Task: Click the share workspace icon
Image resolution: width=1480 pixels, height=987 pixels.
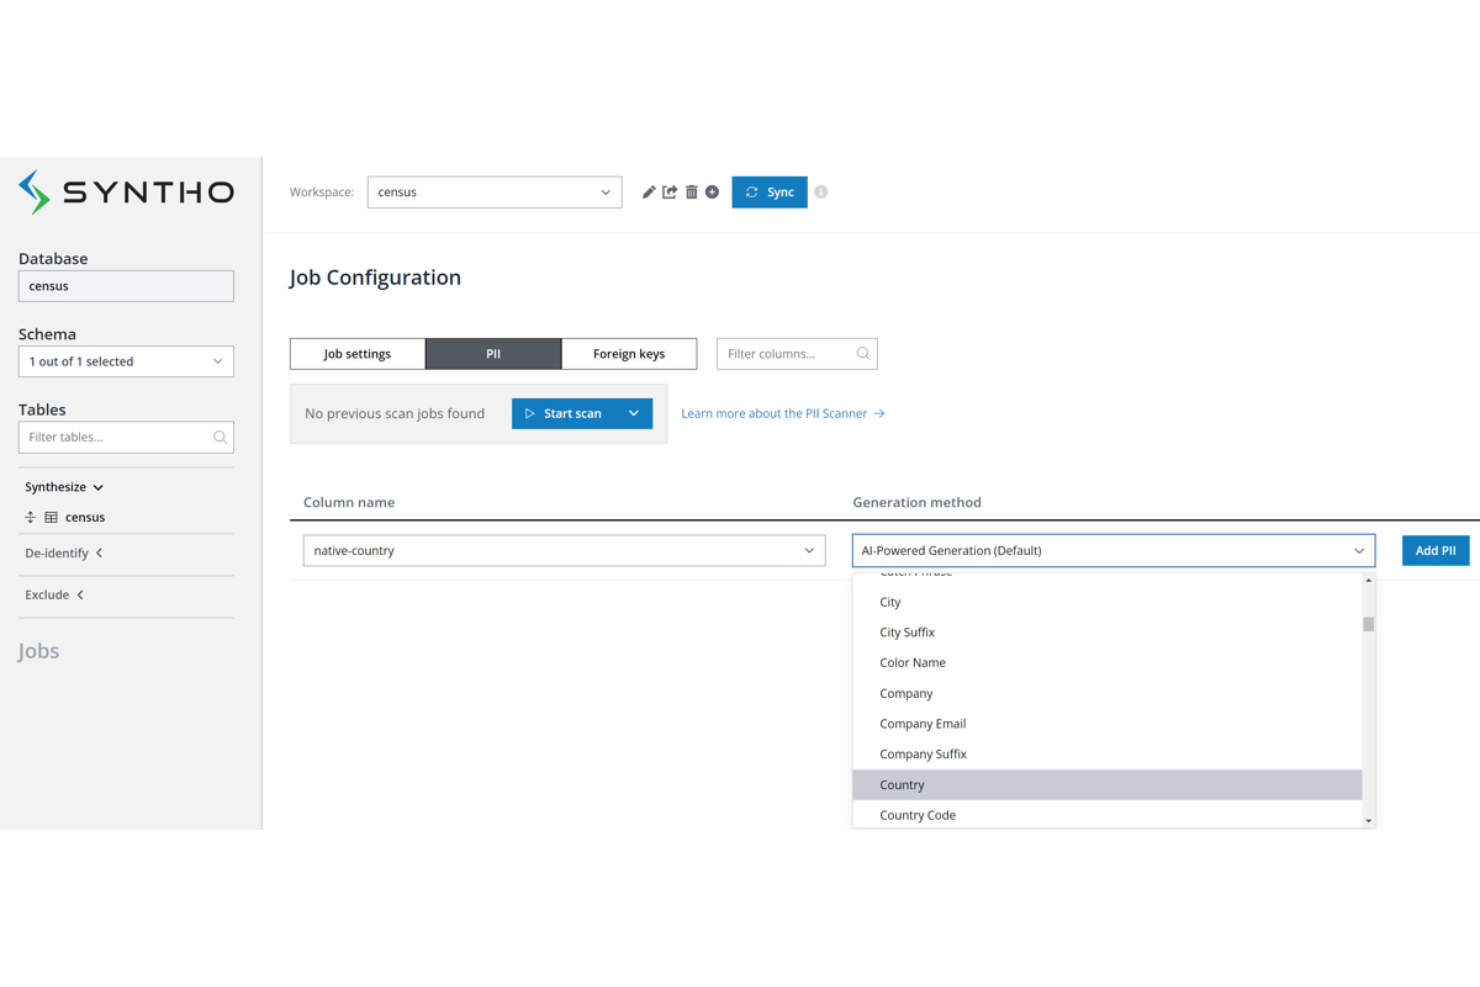Action: 670,192
